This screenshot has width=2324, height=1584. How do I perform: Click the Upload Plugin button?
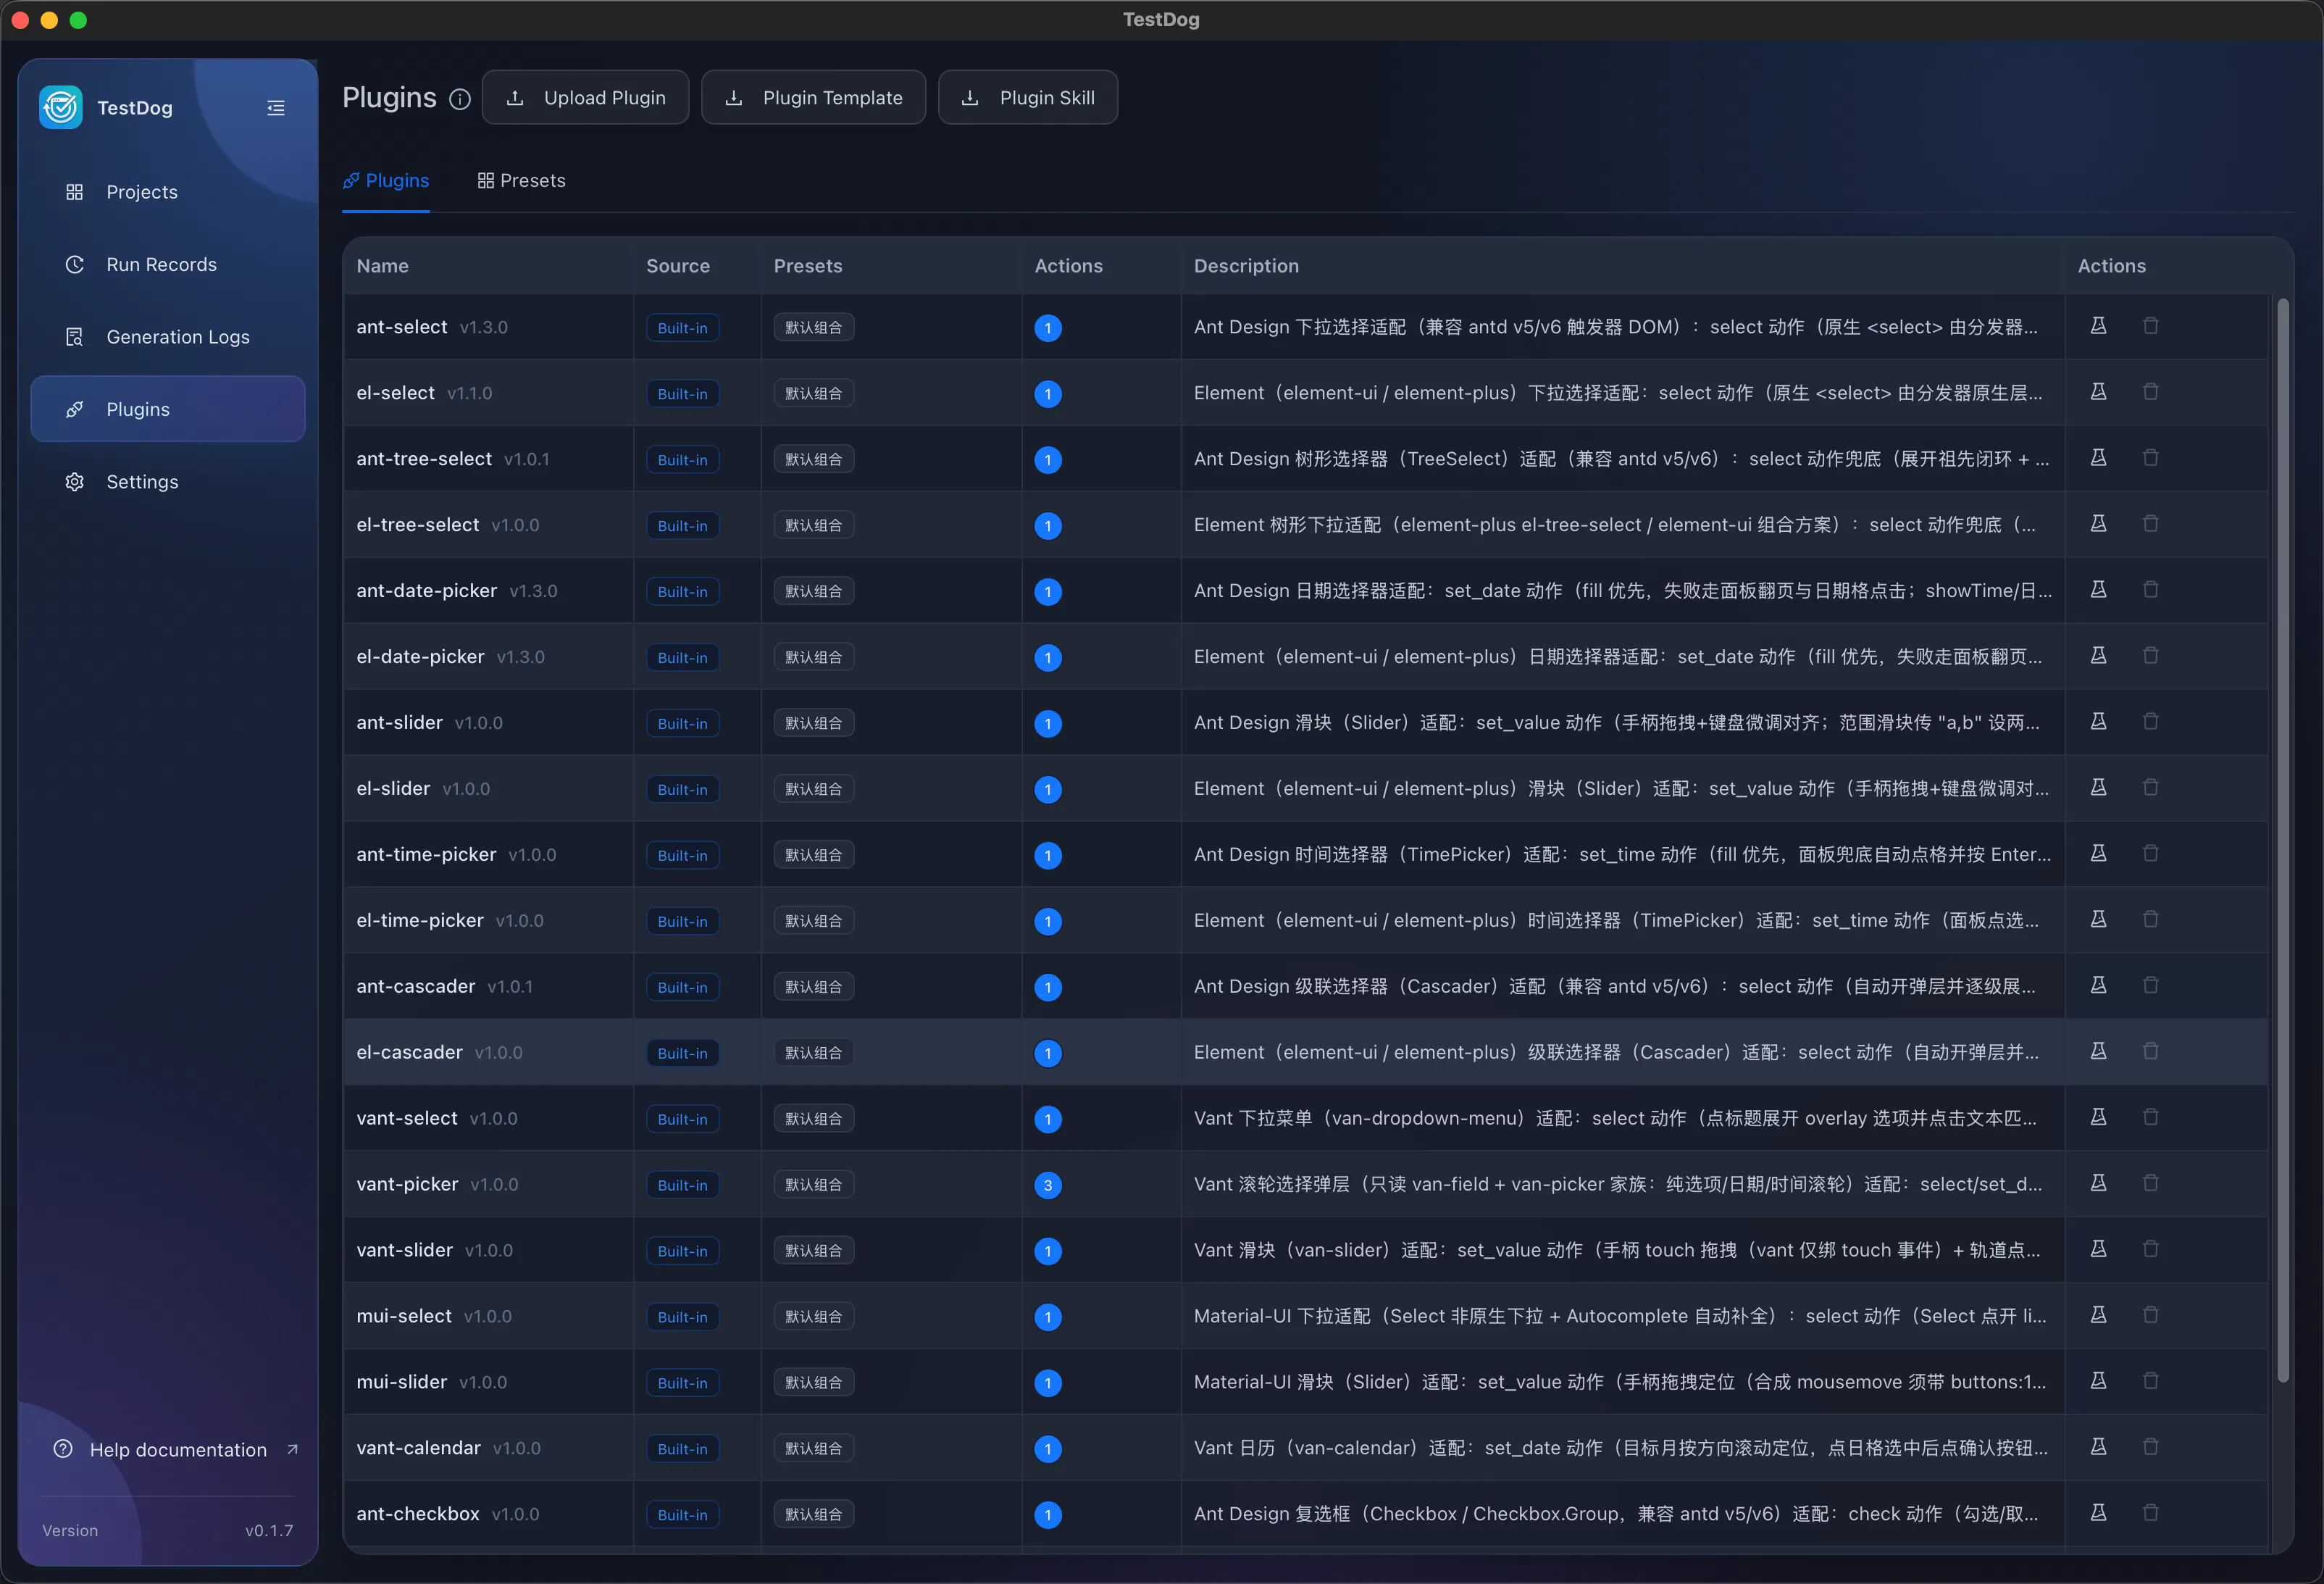[585, 98]
